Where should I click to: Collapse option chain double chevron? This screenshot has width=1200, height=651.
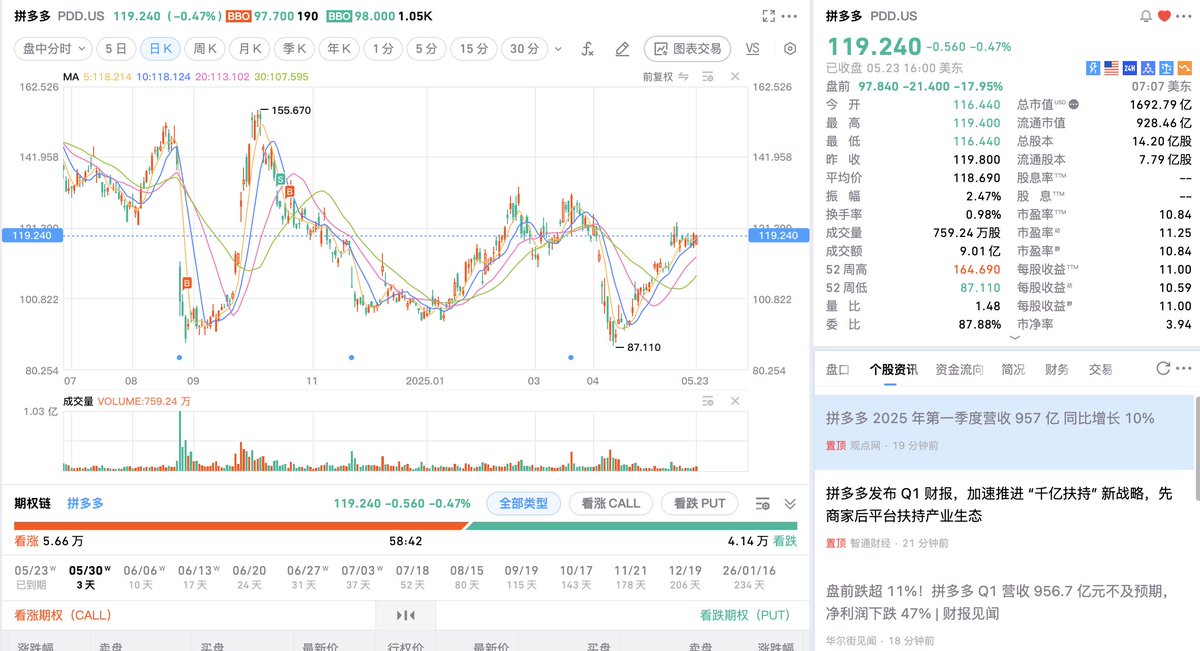pyautogui.click(x=790, y=503)
